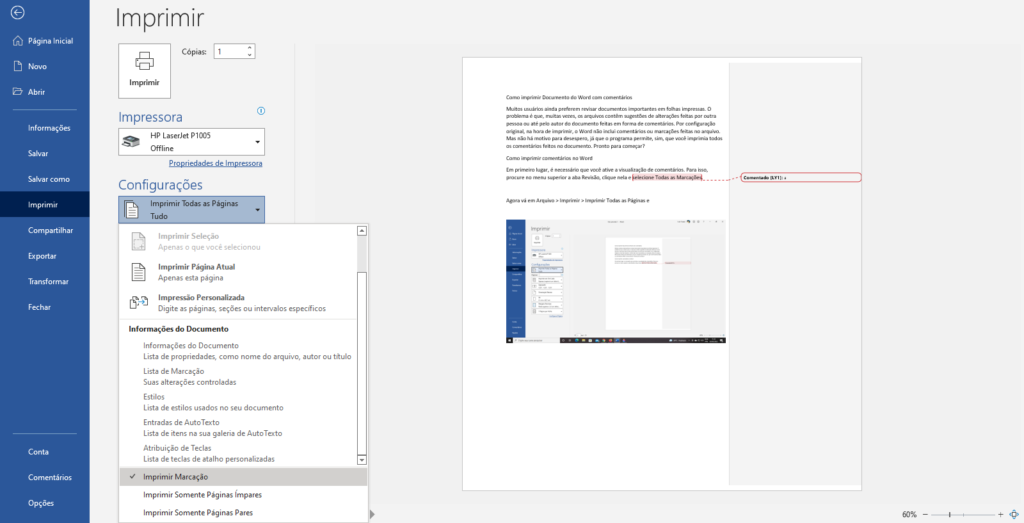Click the 60% zoom level text
This screenshot has height=523, width=1024.
click(909, 515)
